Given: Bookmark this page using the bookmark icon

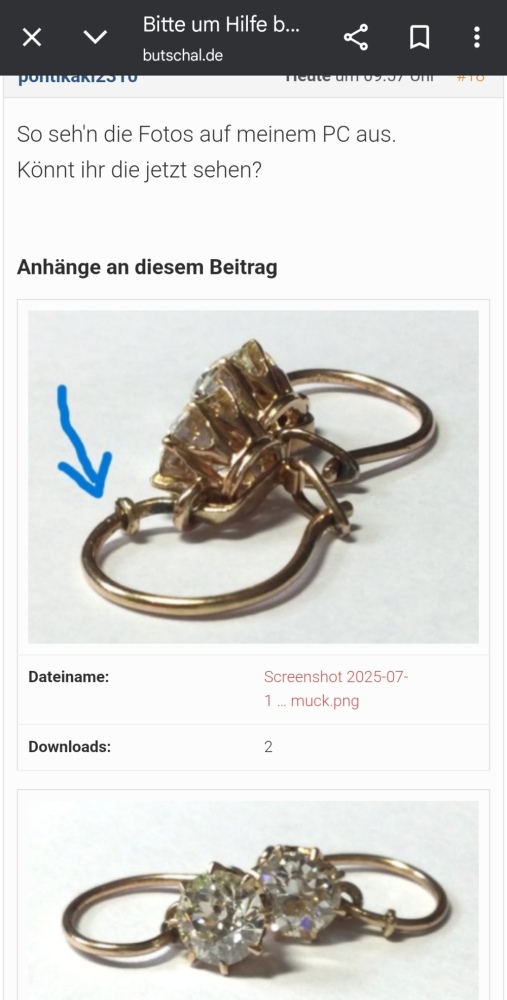Looking at the screenshot, I should (419, 38).
